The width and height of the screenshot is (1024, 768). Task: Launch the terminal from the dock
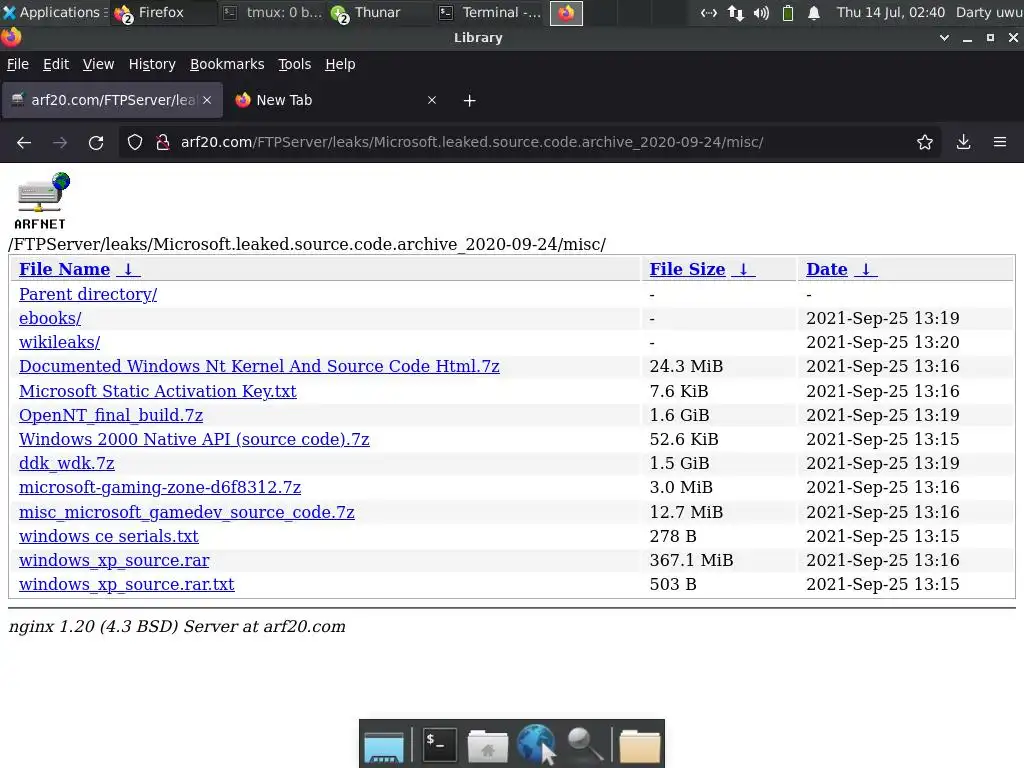point(440,744)
